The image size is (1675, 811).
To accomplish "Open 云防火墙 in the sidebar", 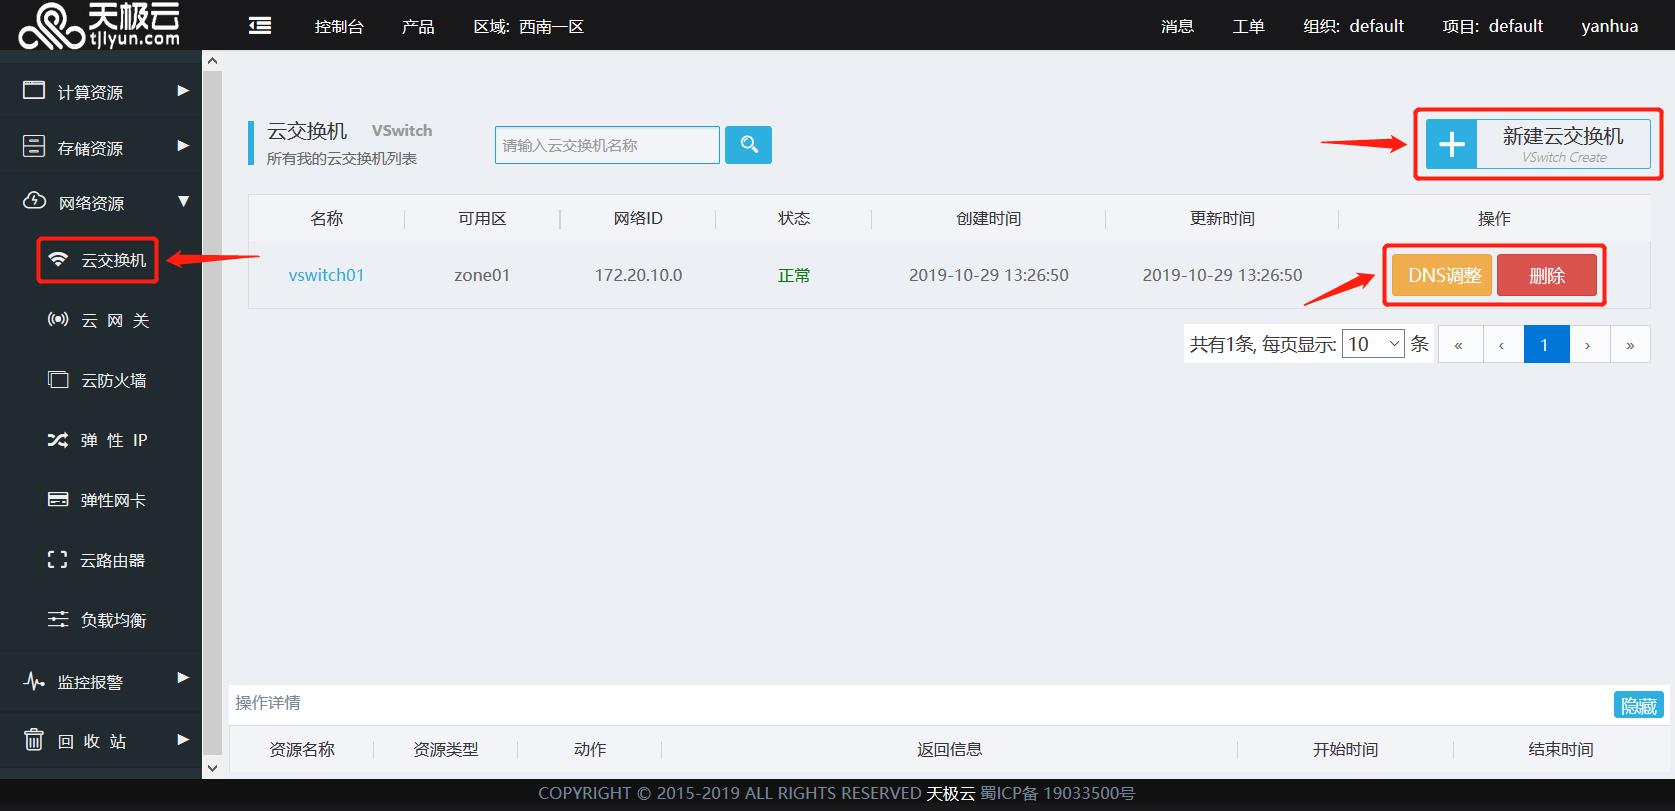I will [100, 380].
